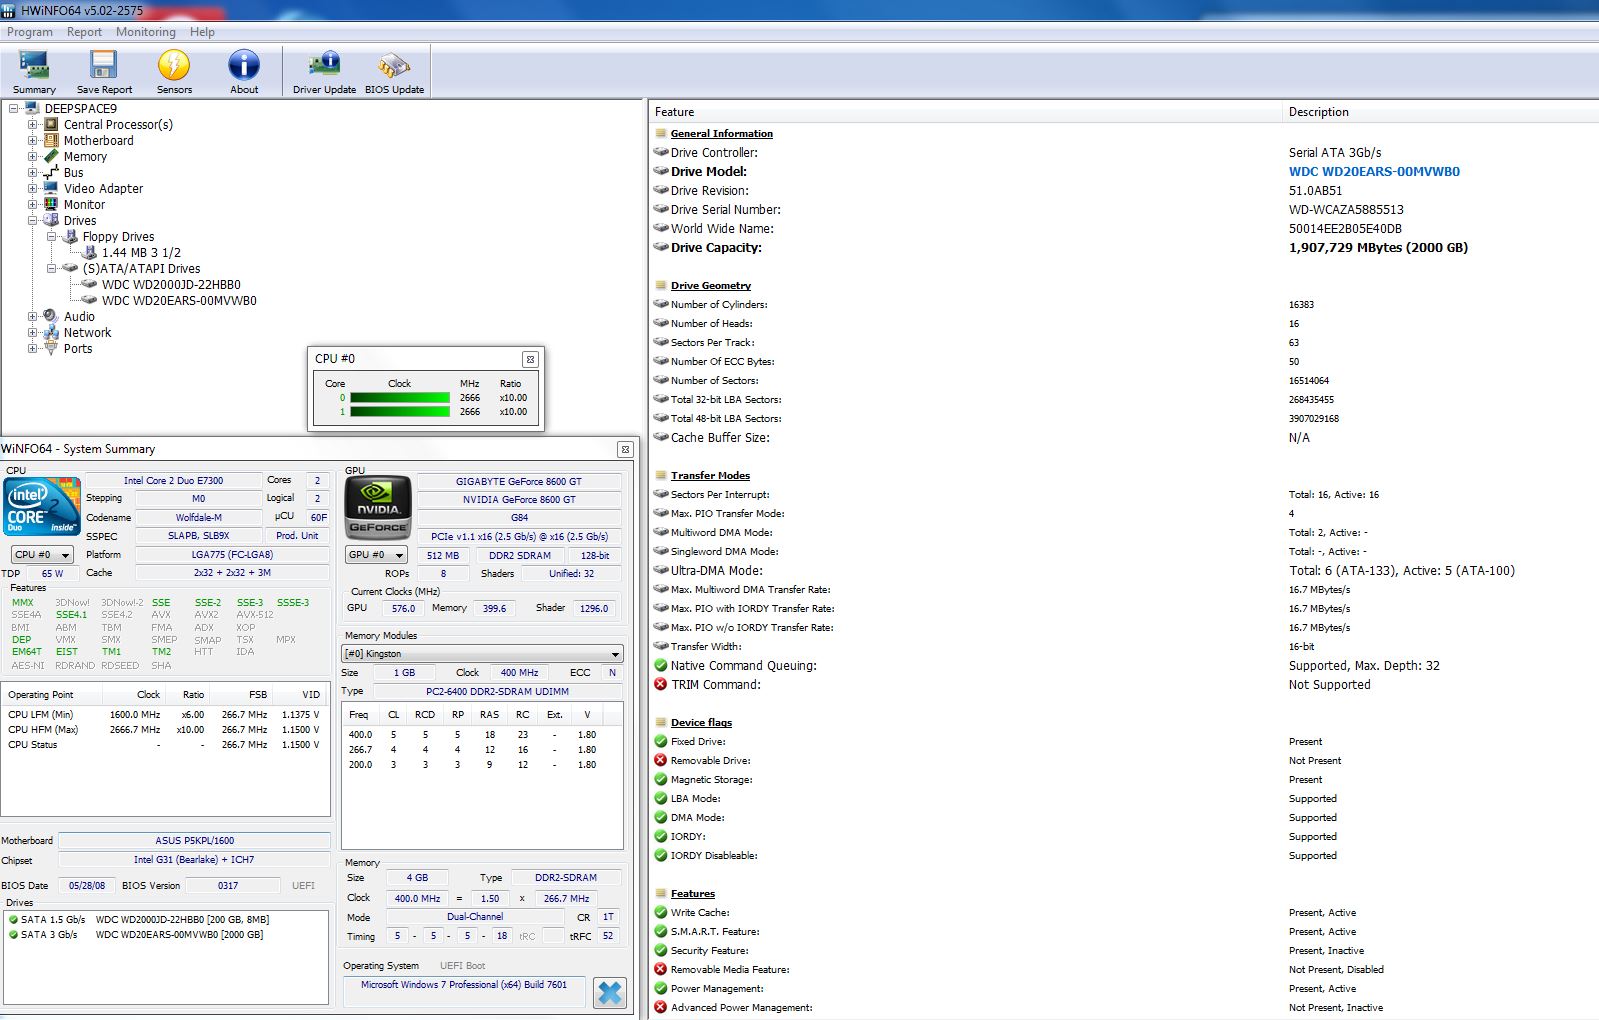
Task: Click Core 0 clock bar
Action: (x=400, y=398)
